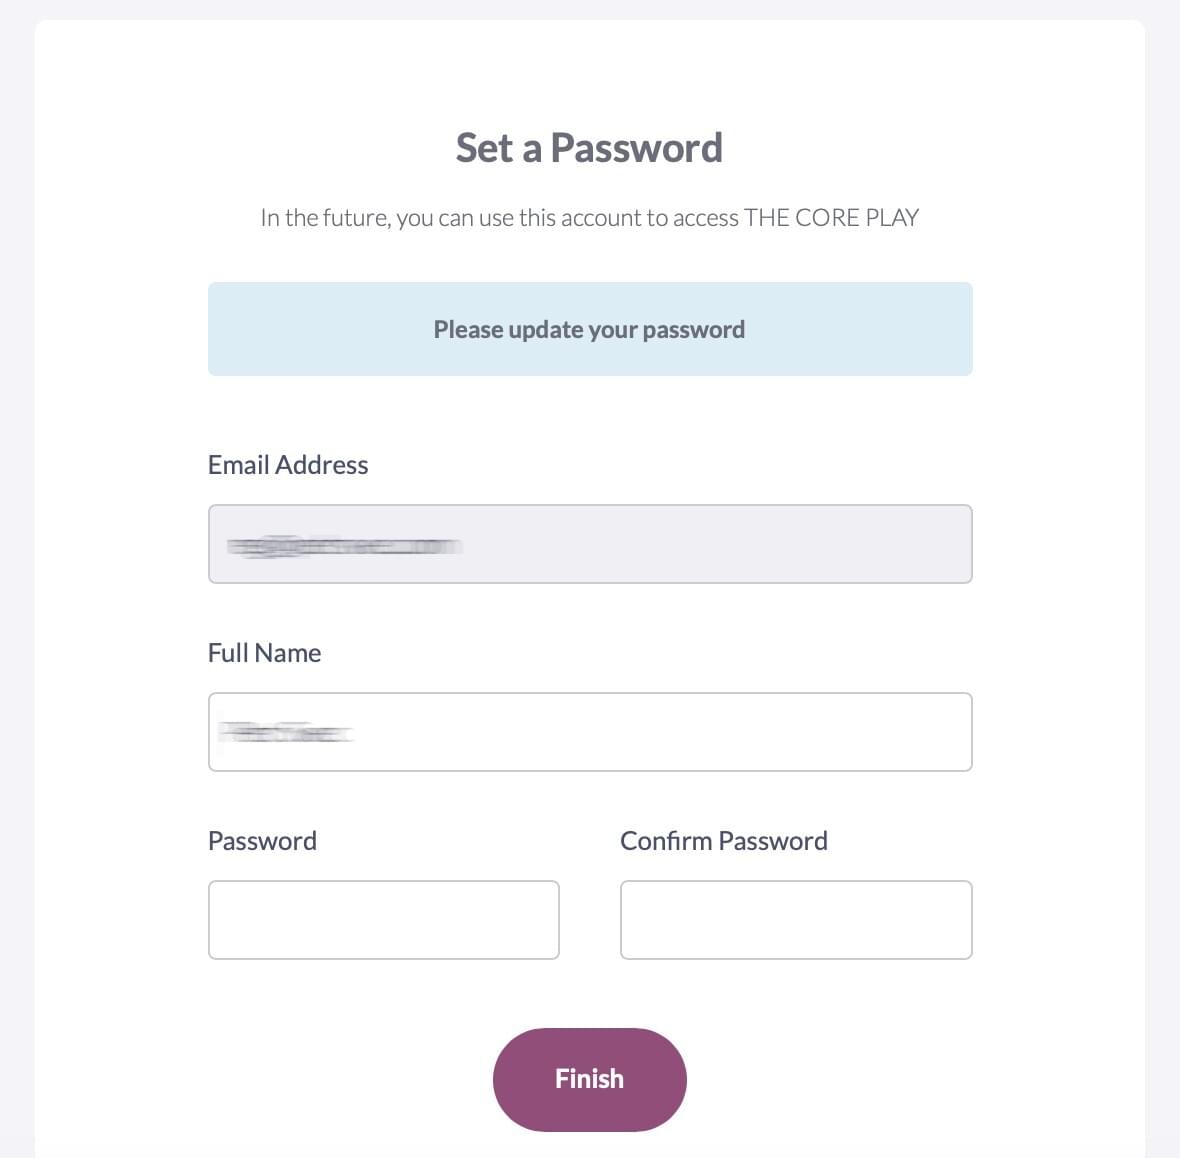Viewport: 1180px width, 1158px height.
Task: Click "THE CORE PLAY" in the subtitle
Action: pyautogui.click(x=831, y=218)
